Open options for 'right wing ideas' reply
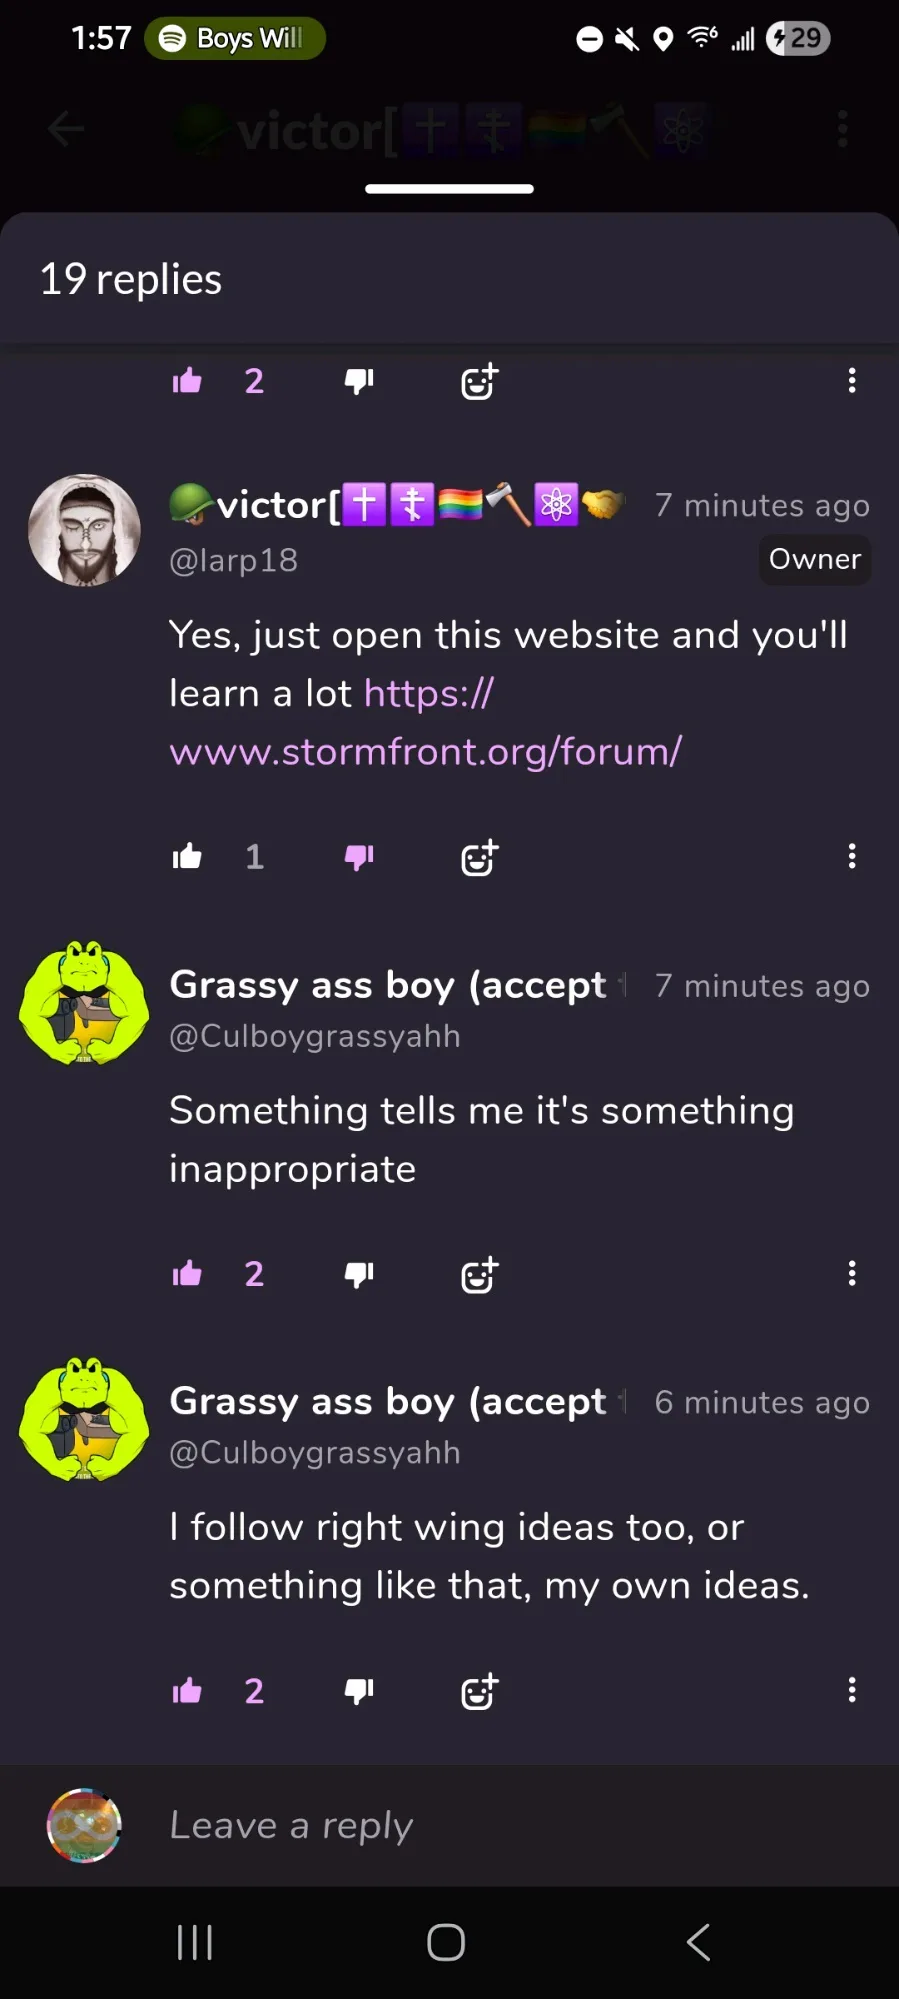The height and width of the screenshot is (1999, 899). click(x=852, y=1690)
